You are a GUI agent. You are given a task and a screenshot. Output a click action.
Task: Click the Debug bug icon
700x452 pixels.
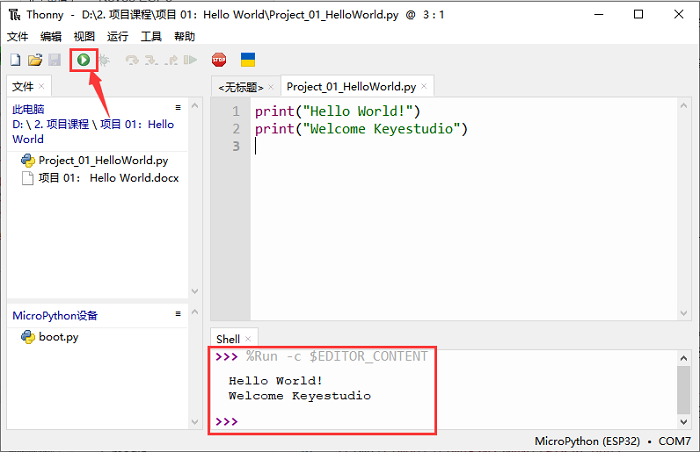click(103, 61)
